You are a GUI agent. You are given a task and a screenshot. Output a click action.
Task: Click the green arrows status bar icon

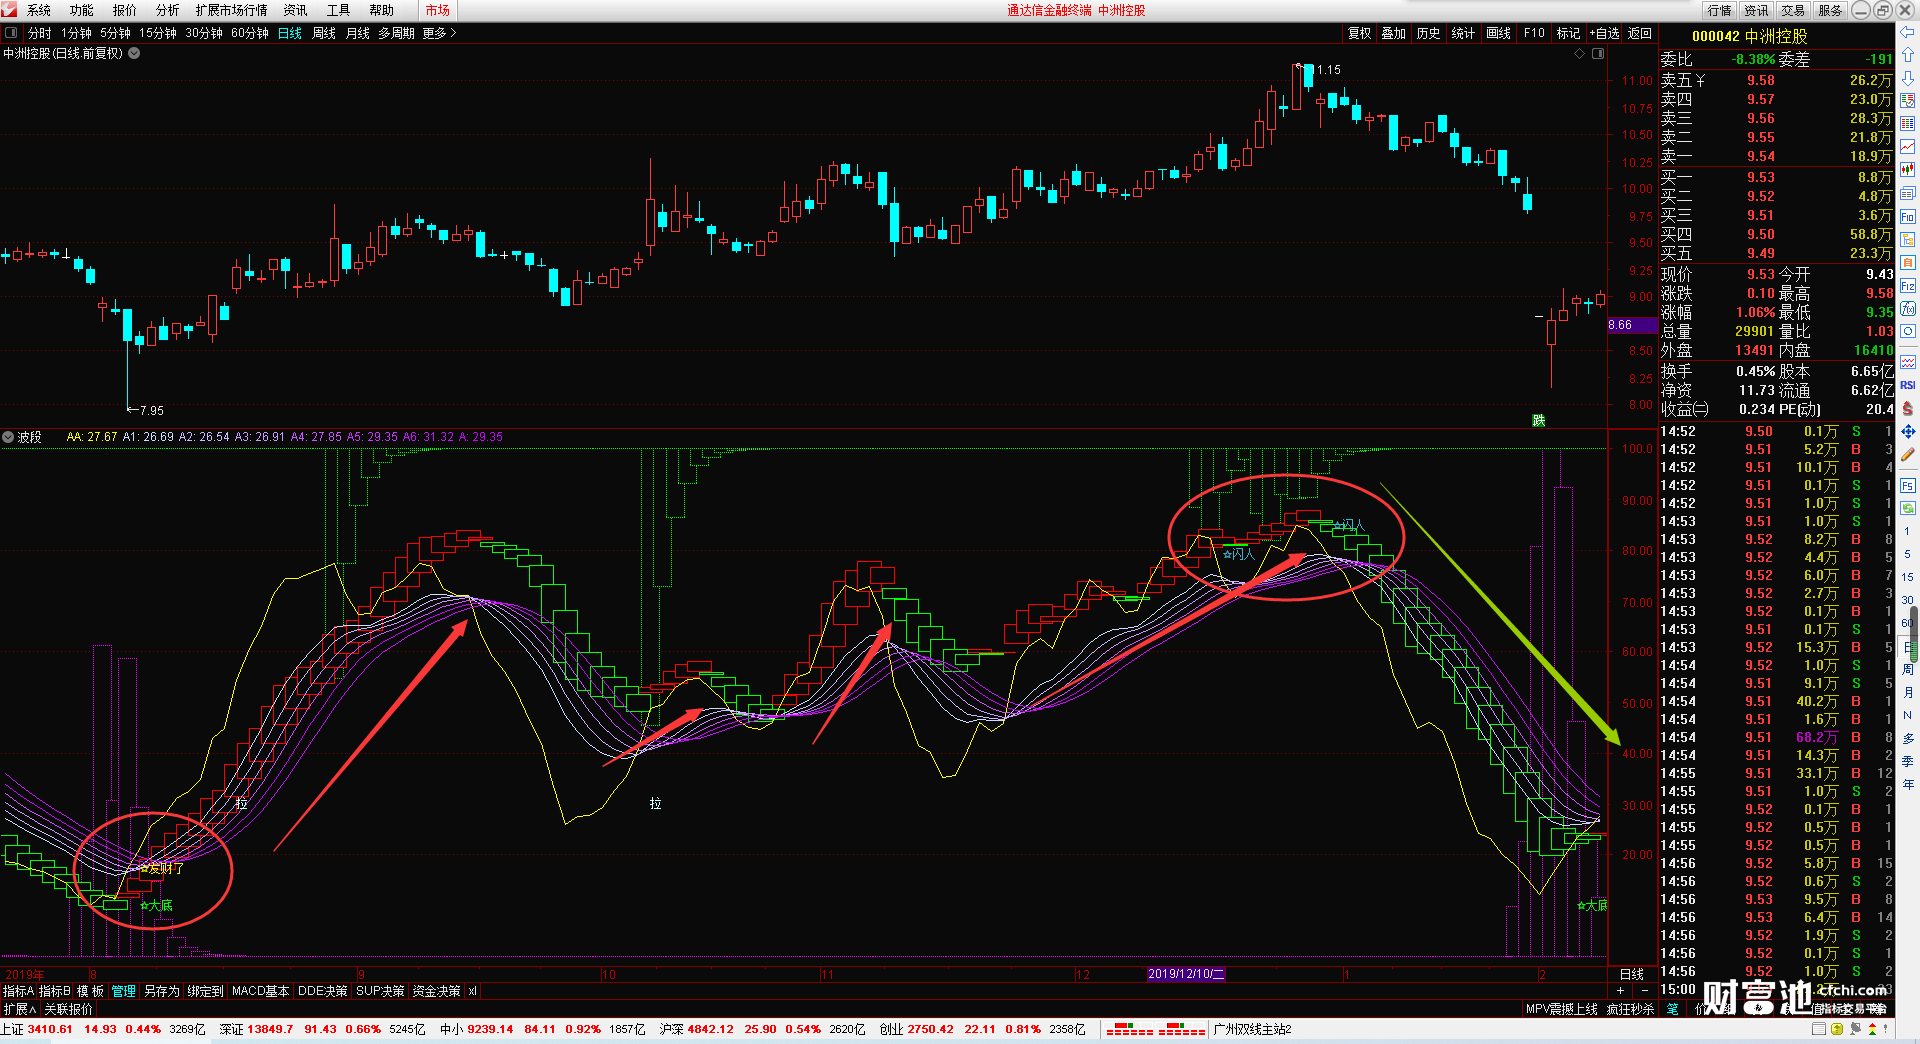click(1873, 1029)
